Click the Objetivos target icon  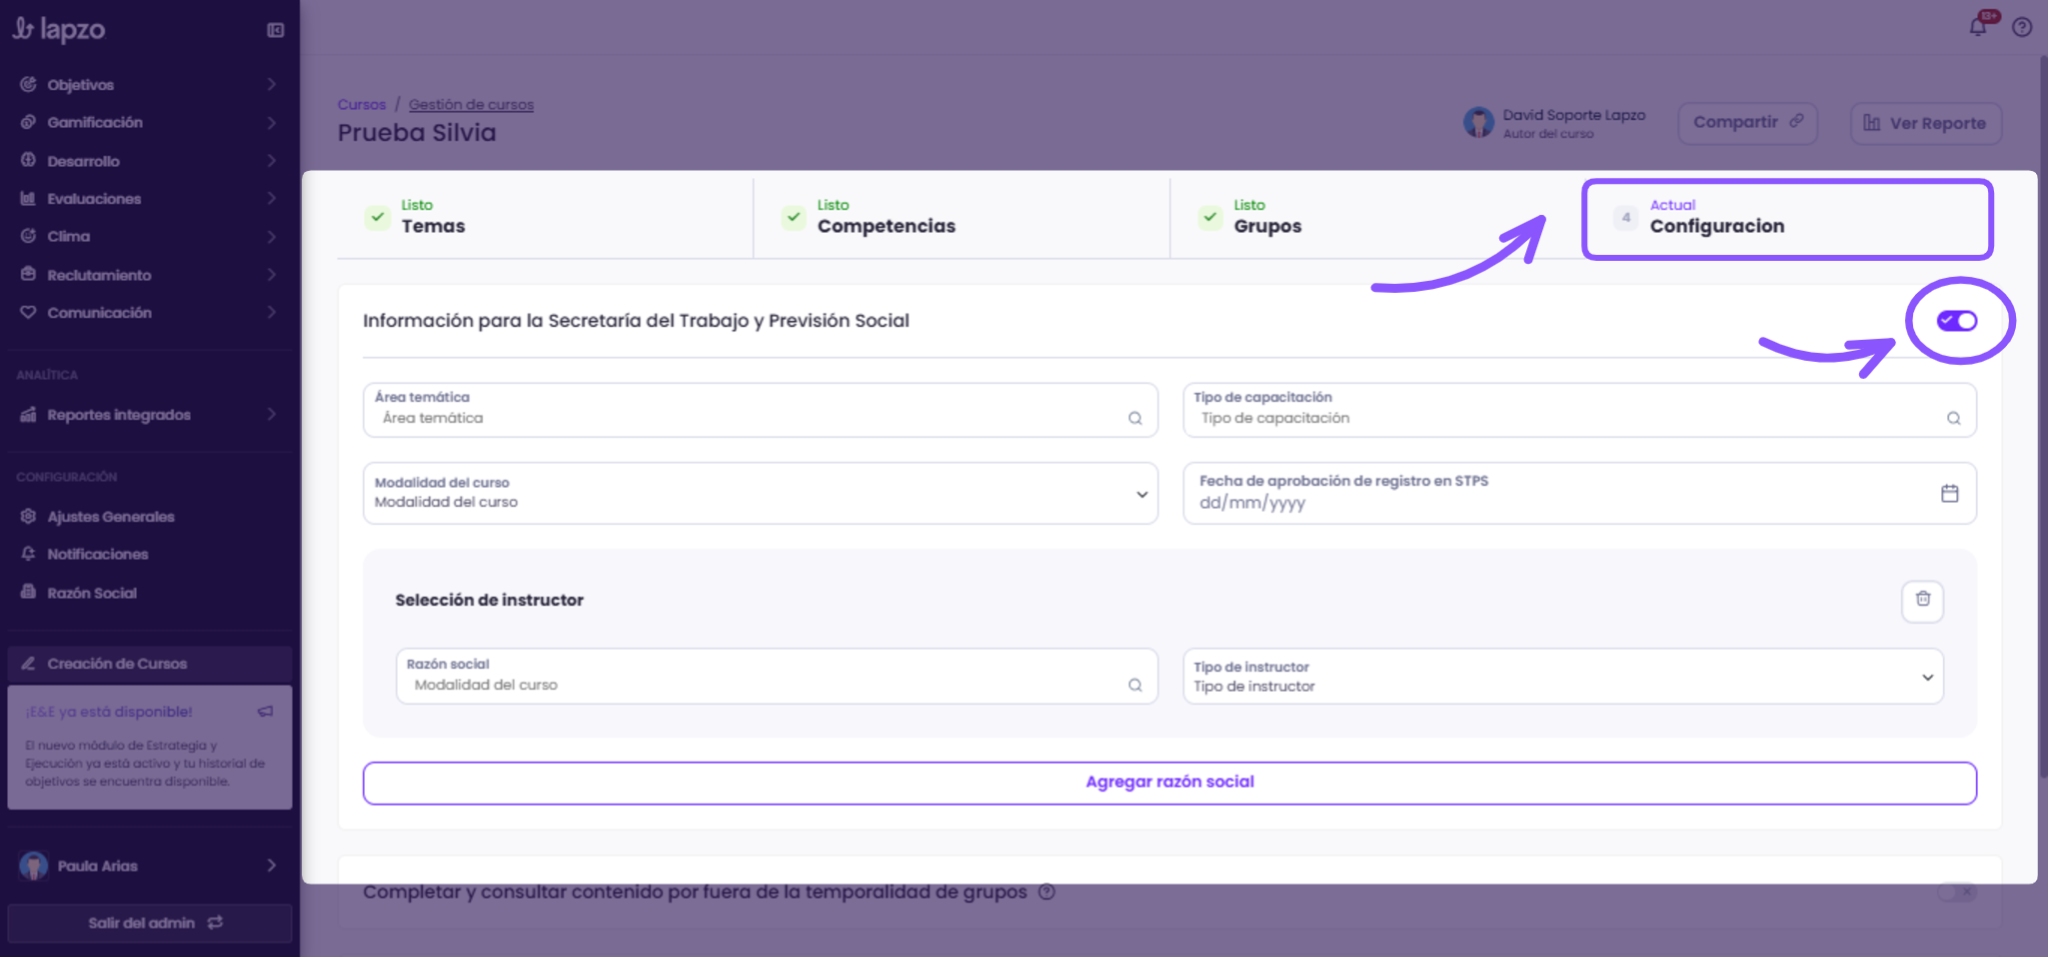tap(28, 84)
